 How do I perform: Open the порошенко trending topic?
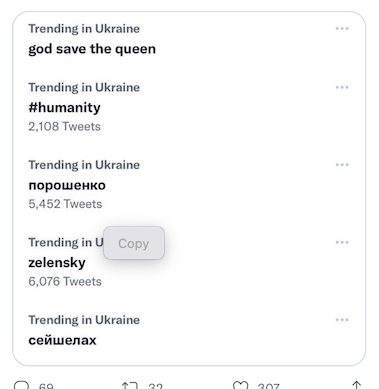click(67, 185)
